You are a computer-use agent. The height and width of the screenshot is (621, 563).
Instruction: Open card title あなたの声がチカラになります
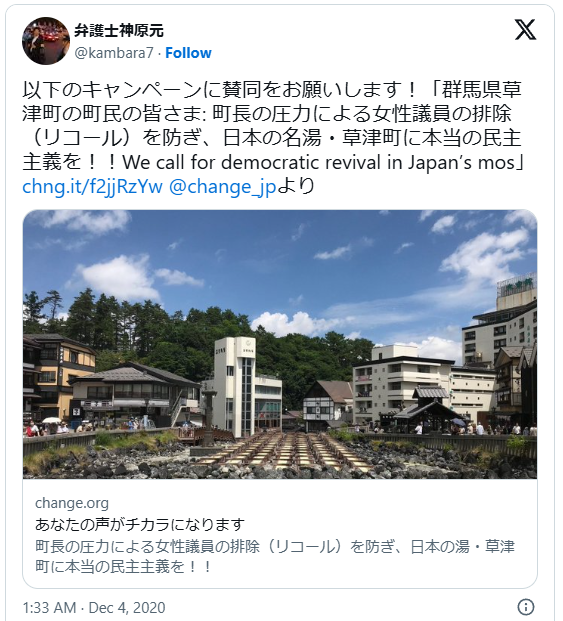140,524
